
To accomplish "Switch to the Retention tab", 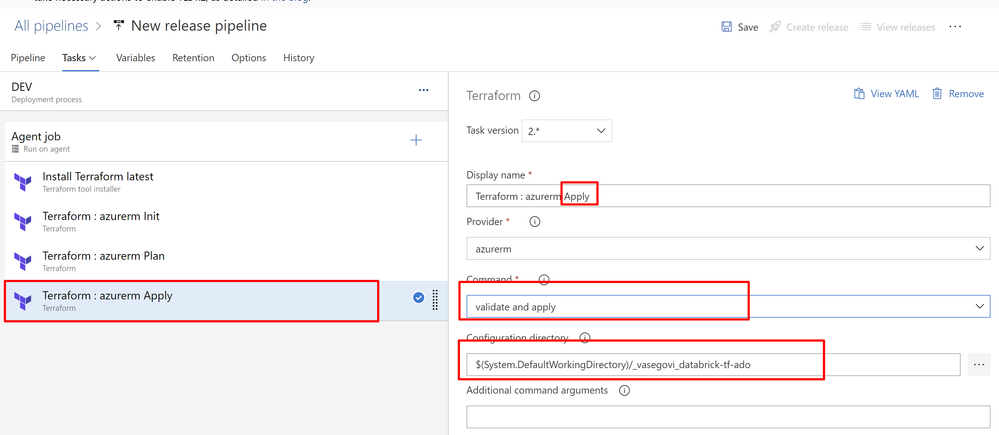I will (193, 58).
